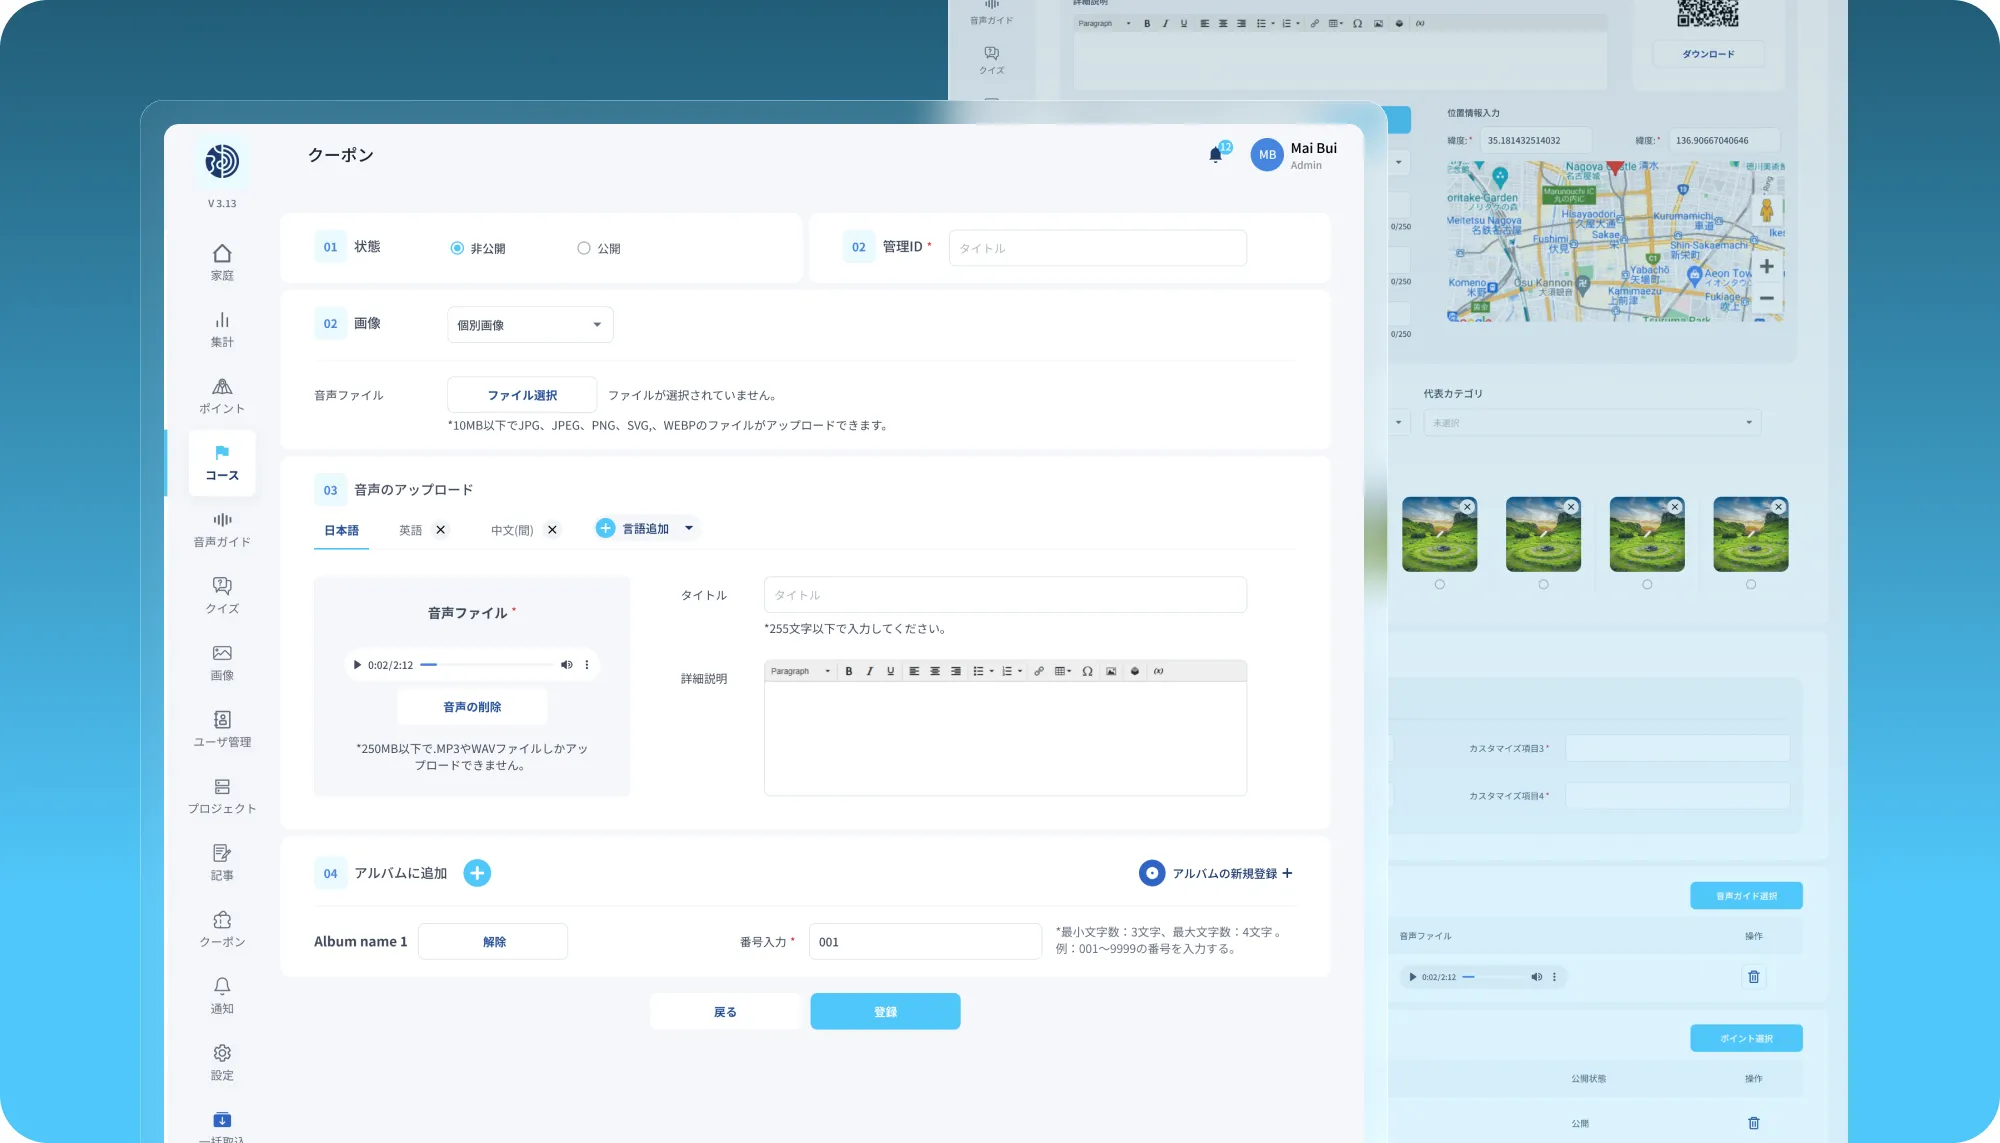Viewport: 2000px width, 1143px height.
Task: Open 集計 statistics in the sidebar
Action: click(x=222, y=329)
